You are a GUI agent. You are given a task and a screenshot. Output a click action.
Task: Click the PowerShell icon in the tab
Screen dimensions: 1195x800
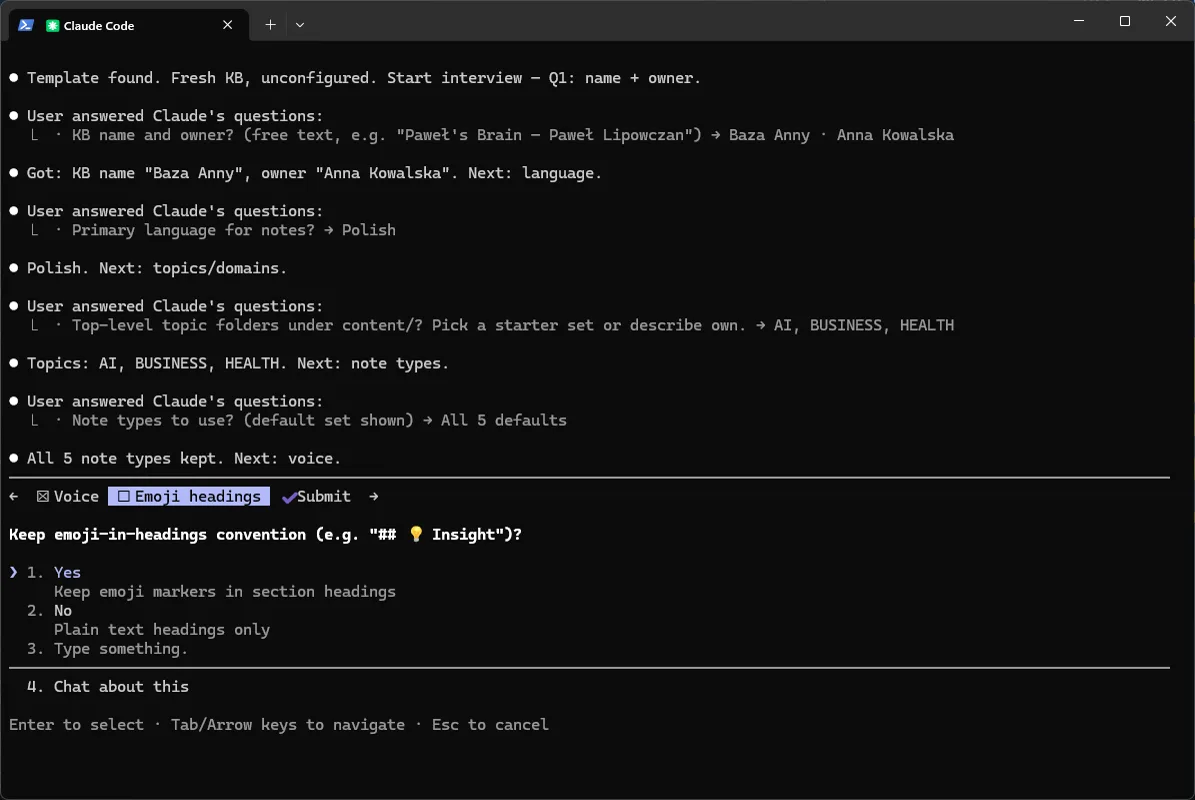pyautogui.click(x=26, y=25)
